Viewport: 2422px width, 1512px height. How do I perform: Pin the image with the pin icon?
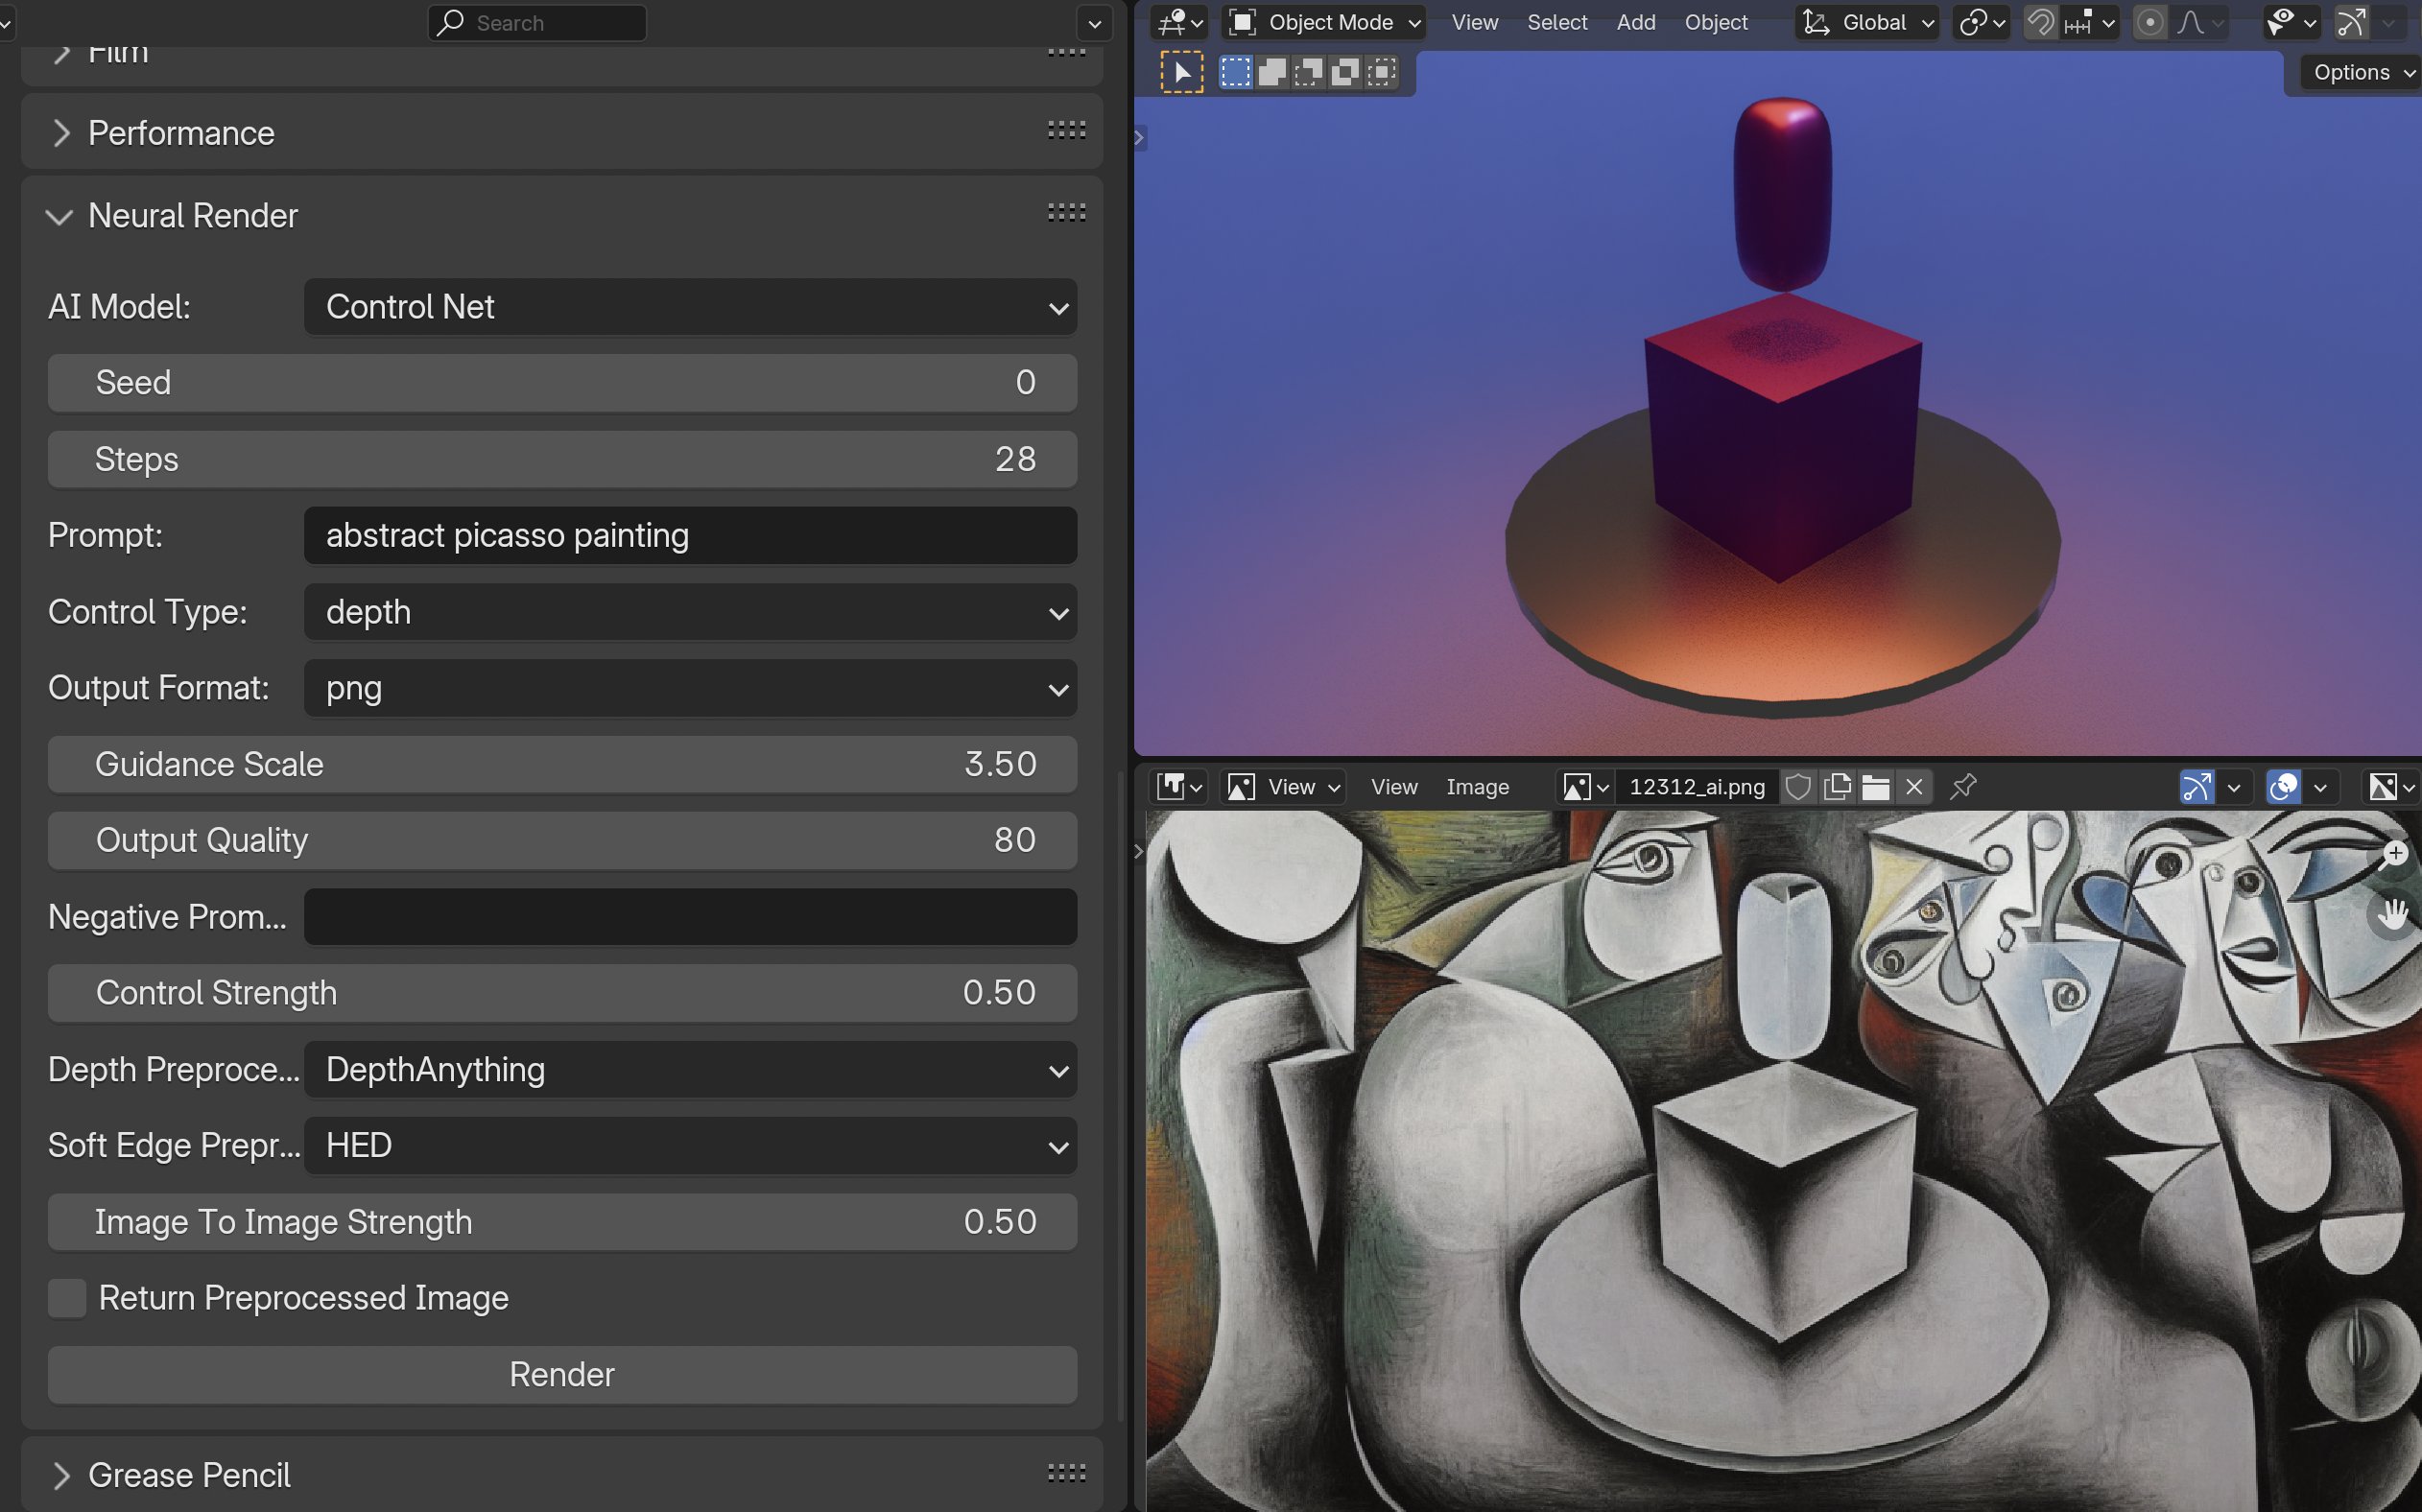pyautogui.click(x=1963, y=787)
